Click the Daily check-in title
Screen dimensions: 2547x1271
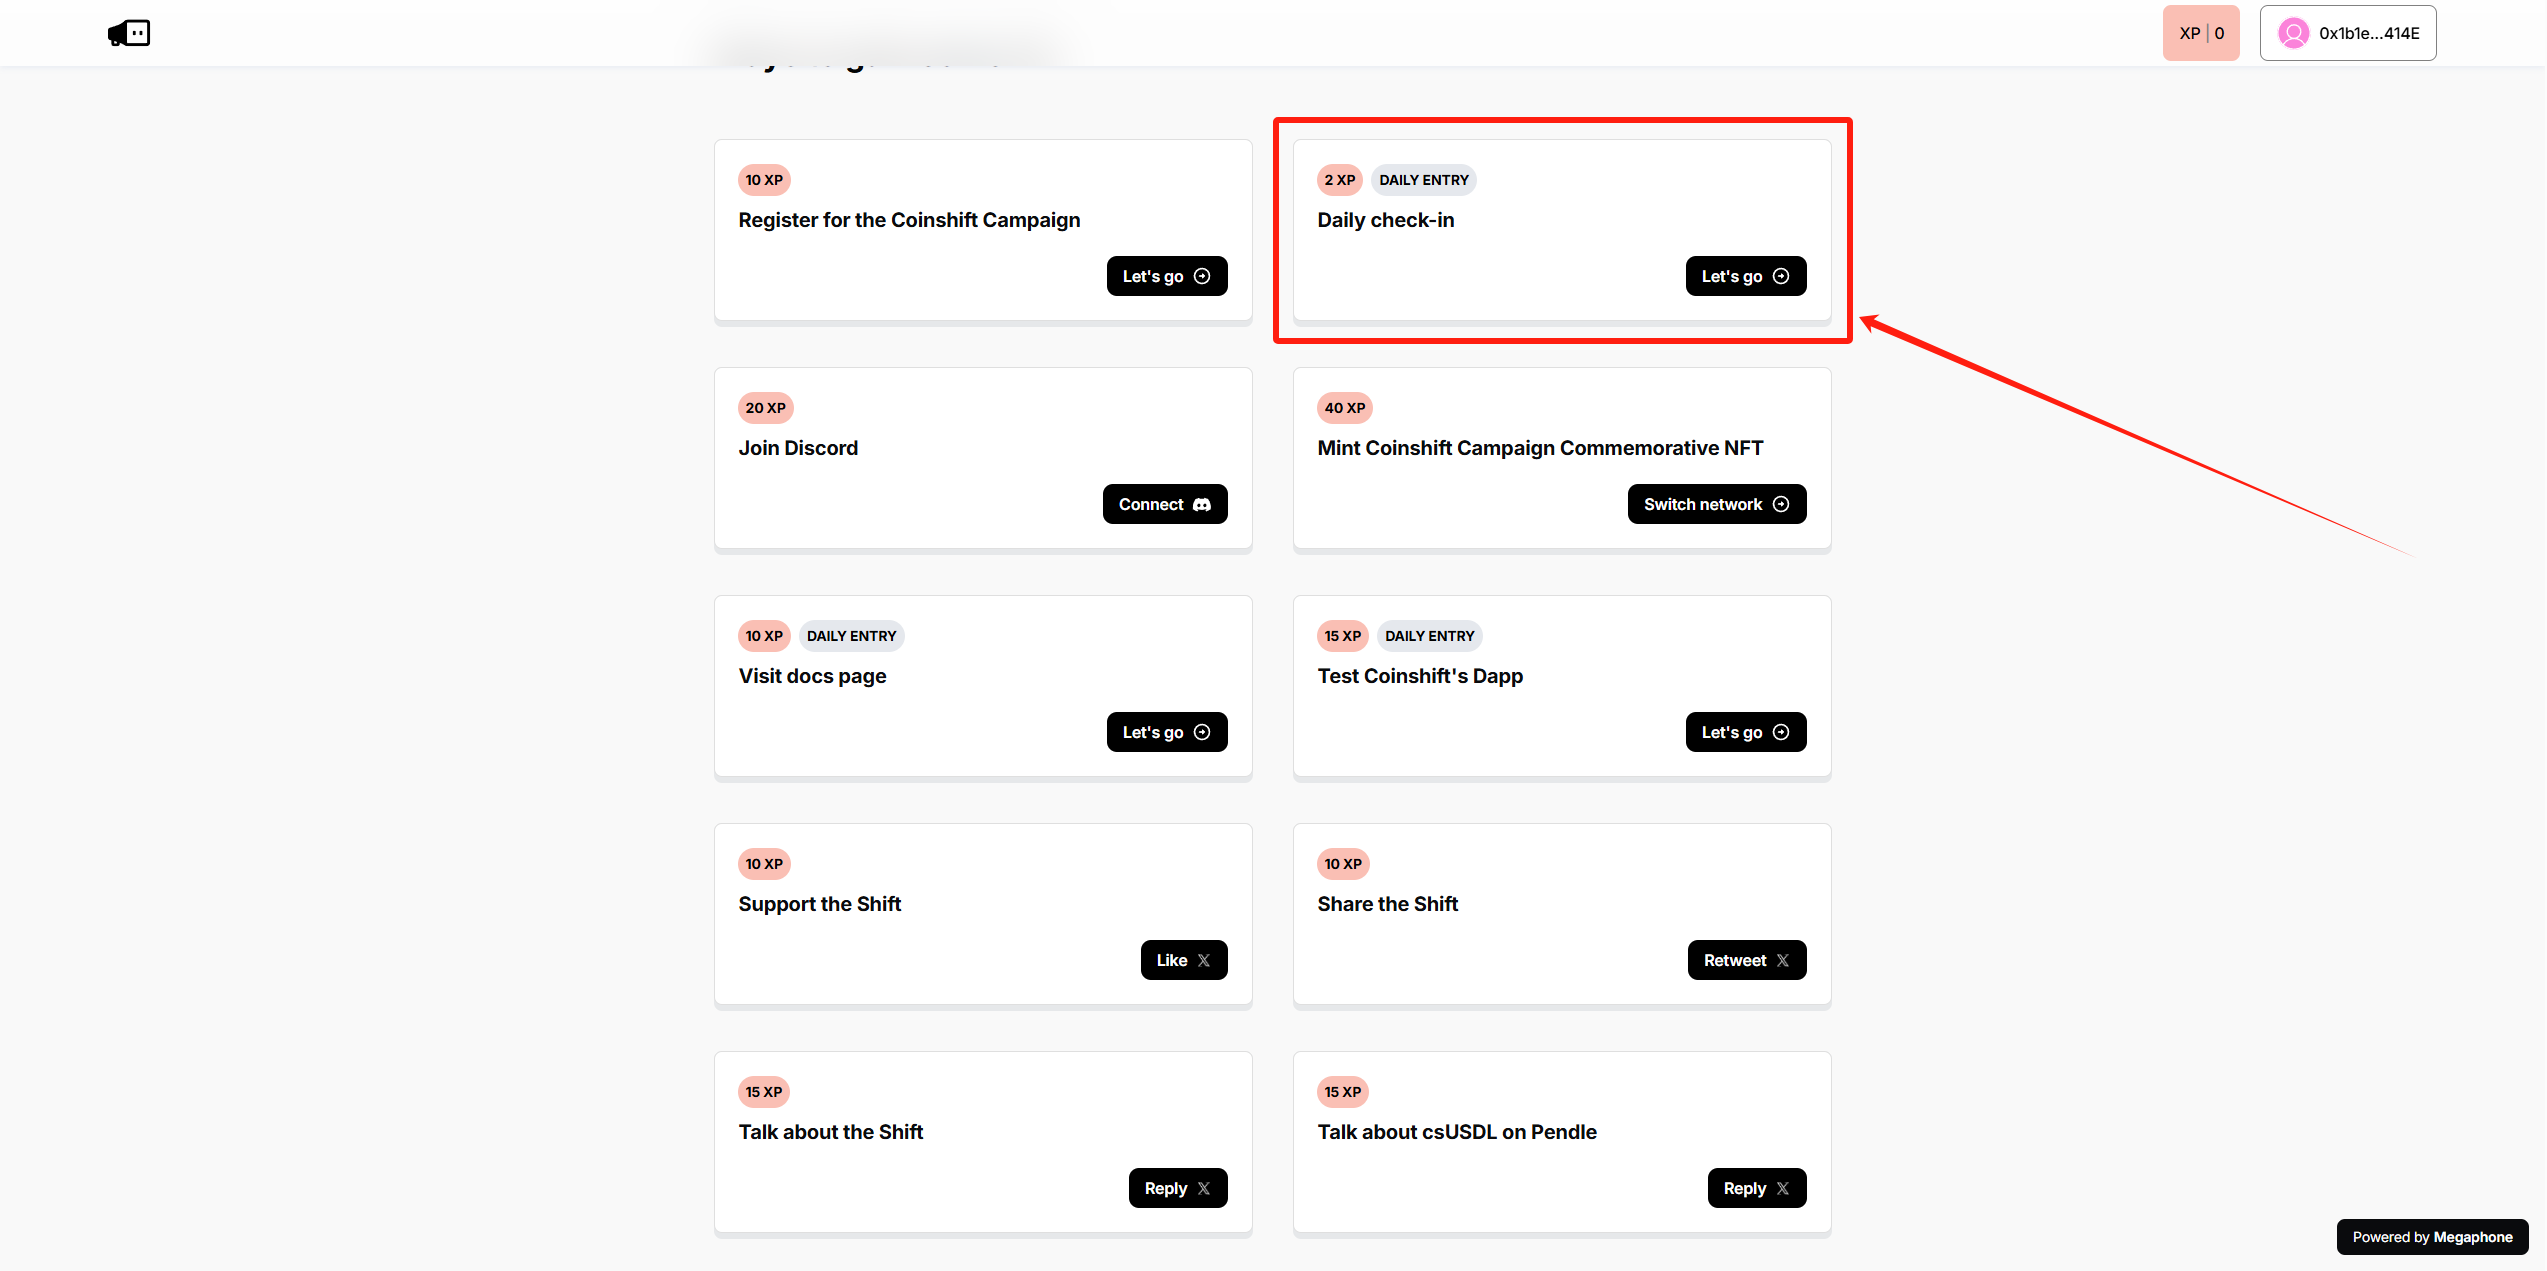click(x=1386, y=220)
